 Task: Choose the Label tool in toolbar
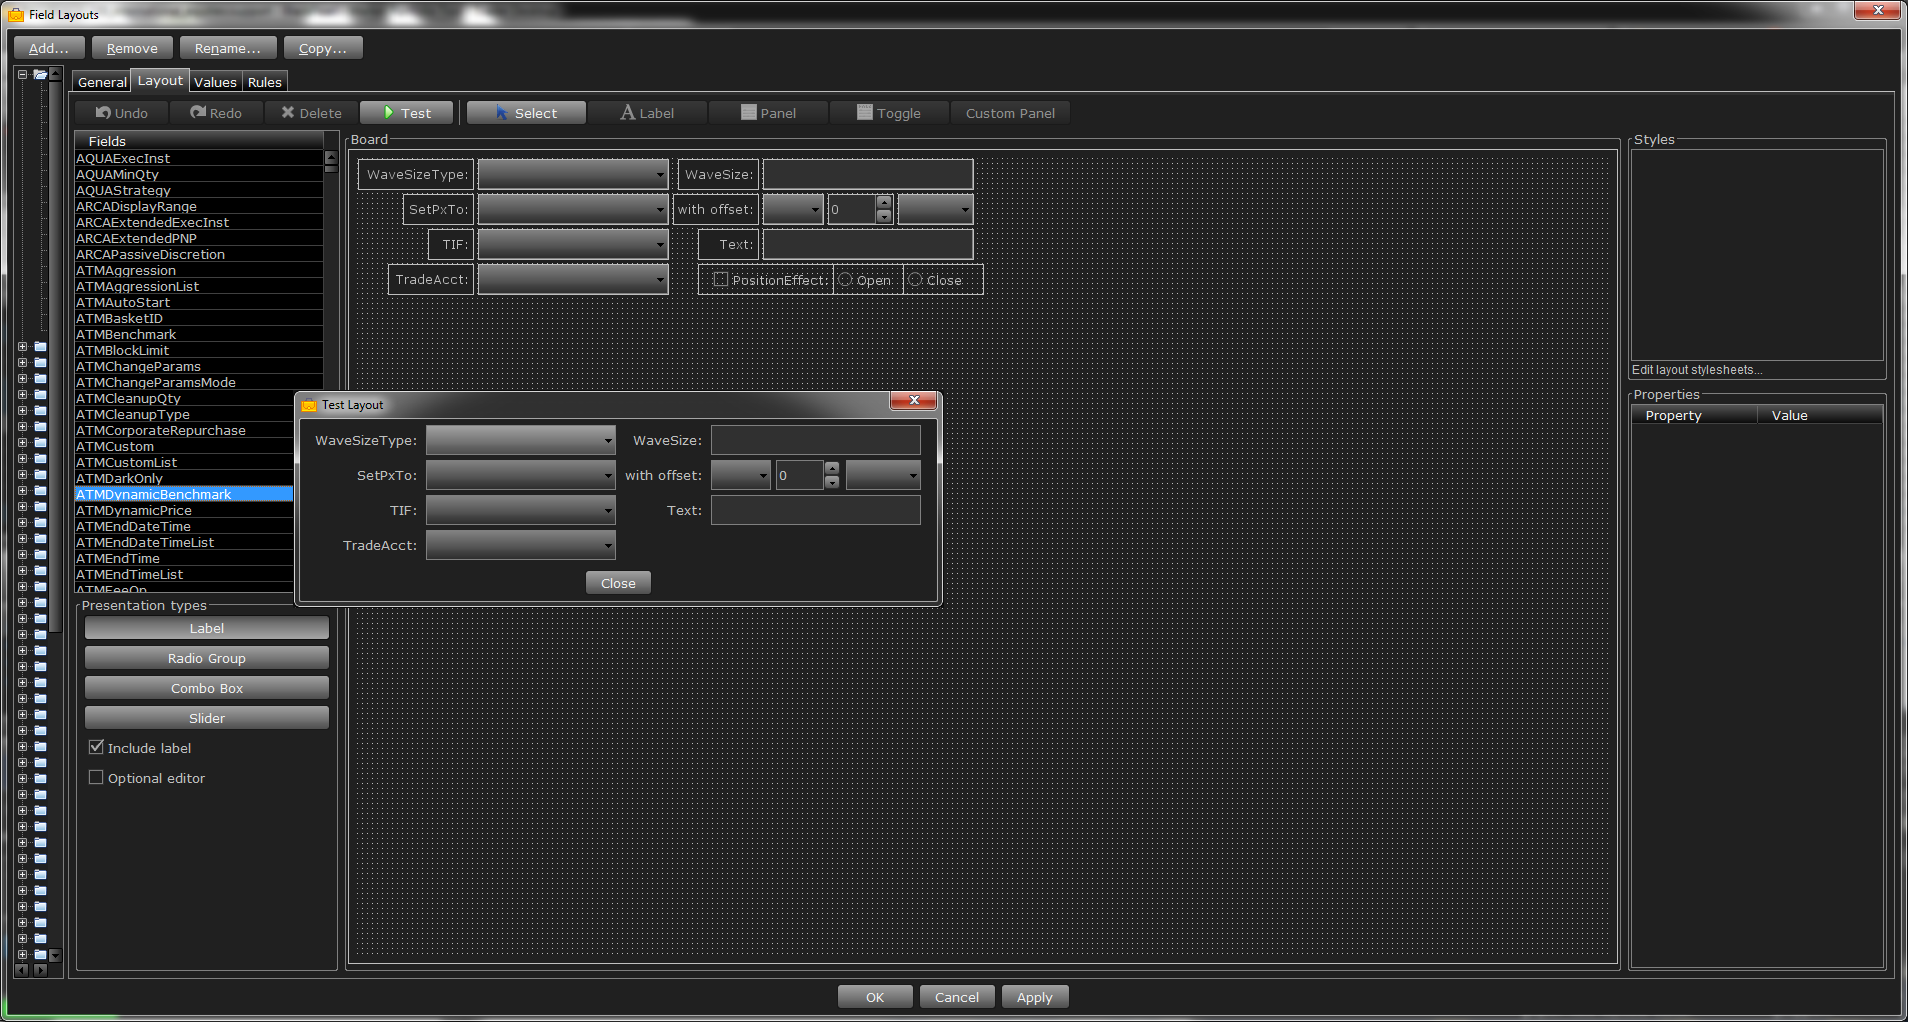coord(647,113)
